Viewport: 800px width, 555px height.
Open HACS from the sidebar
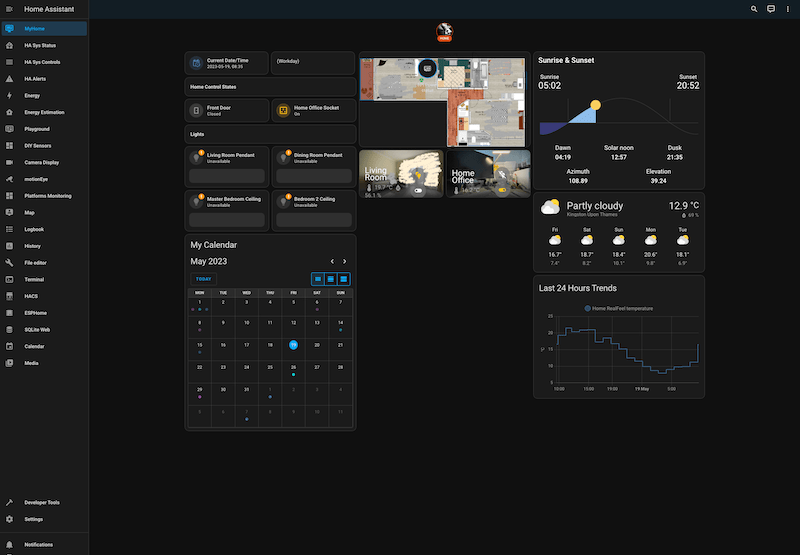31,296
